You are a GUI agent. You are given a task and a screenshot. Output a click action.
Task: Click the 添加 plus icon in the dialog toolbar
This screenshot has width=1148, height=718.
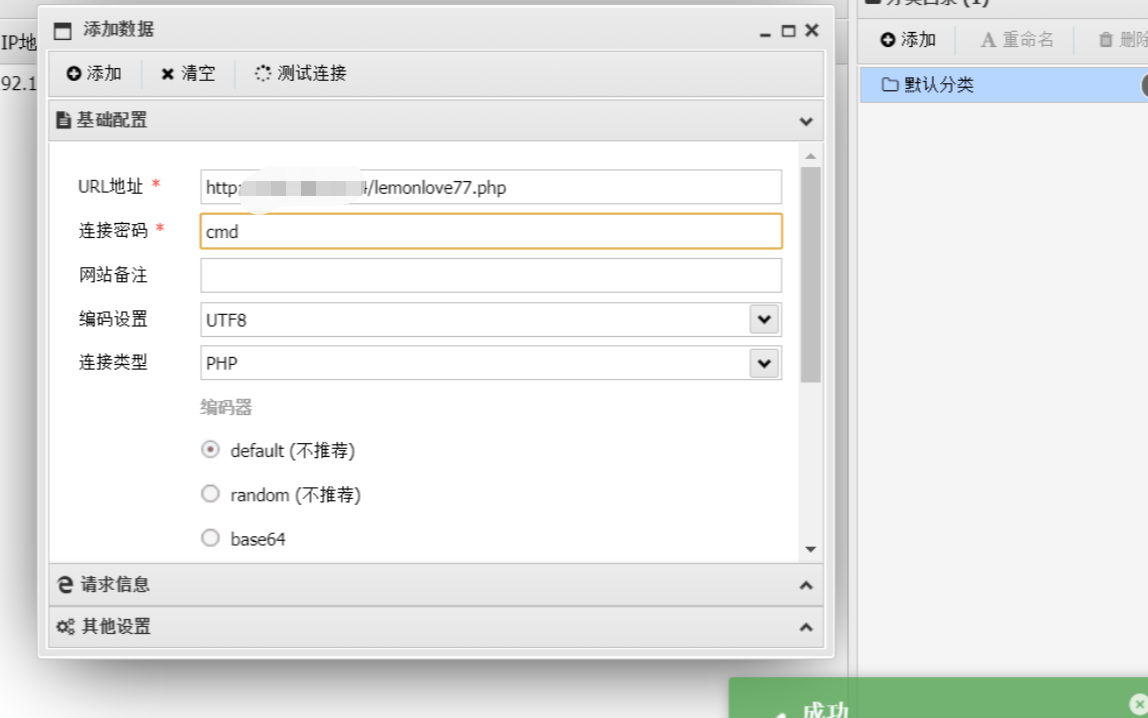coord(73,72)
